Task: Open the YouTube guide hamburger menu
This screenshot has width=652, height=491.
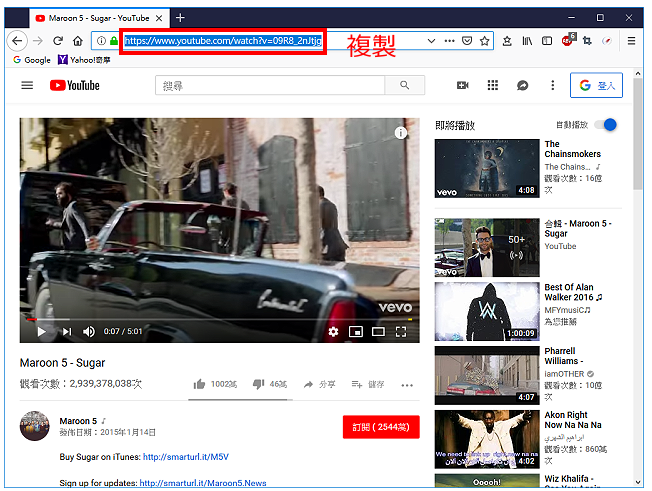Action: point(27,86)
